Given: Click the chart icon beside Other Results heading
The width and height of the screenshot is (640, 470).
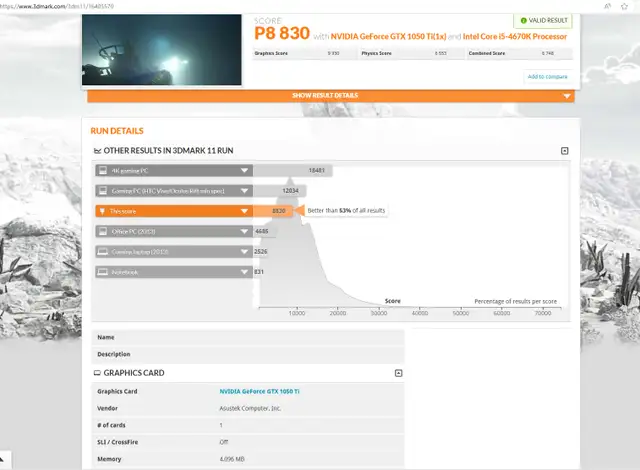Looking at the screenshot, I should 97,151.
